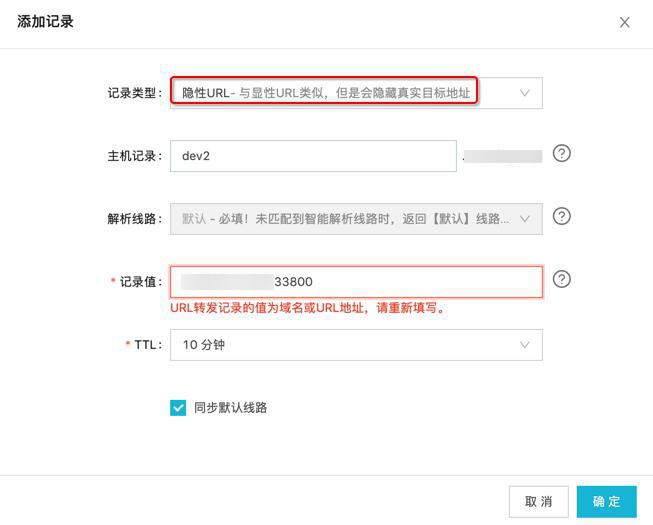Open the TTL dropdown showing 10 分钟
Image resolution: width=653 pixels, height=525 pixels.
click(x=355, y=344)
